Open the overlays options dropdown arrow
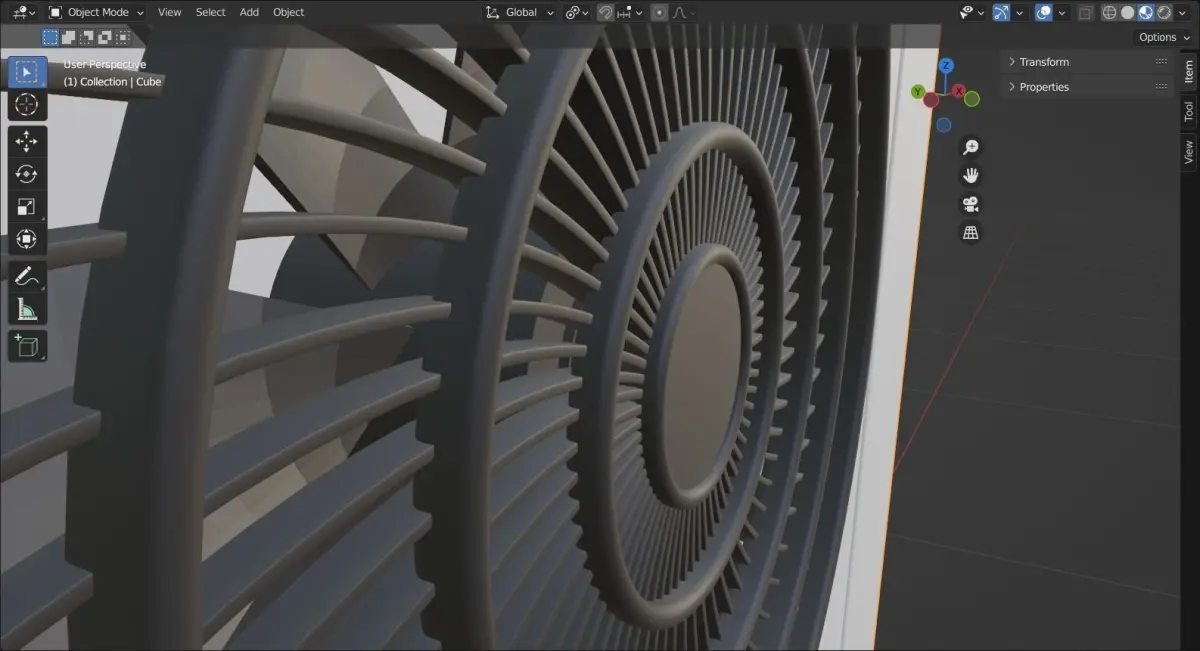The width and height of the screenshot is (1200, 651). (1061, 12)
